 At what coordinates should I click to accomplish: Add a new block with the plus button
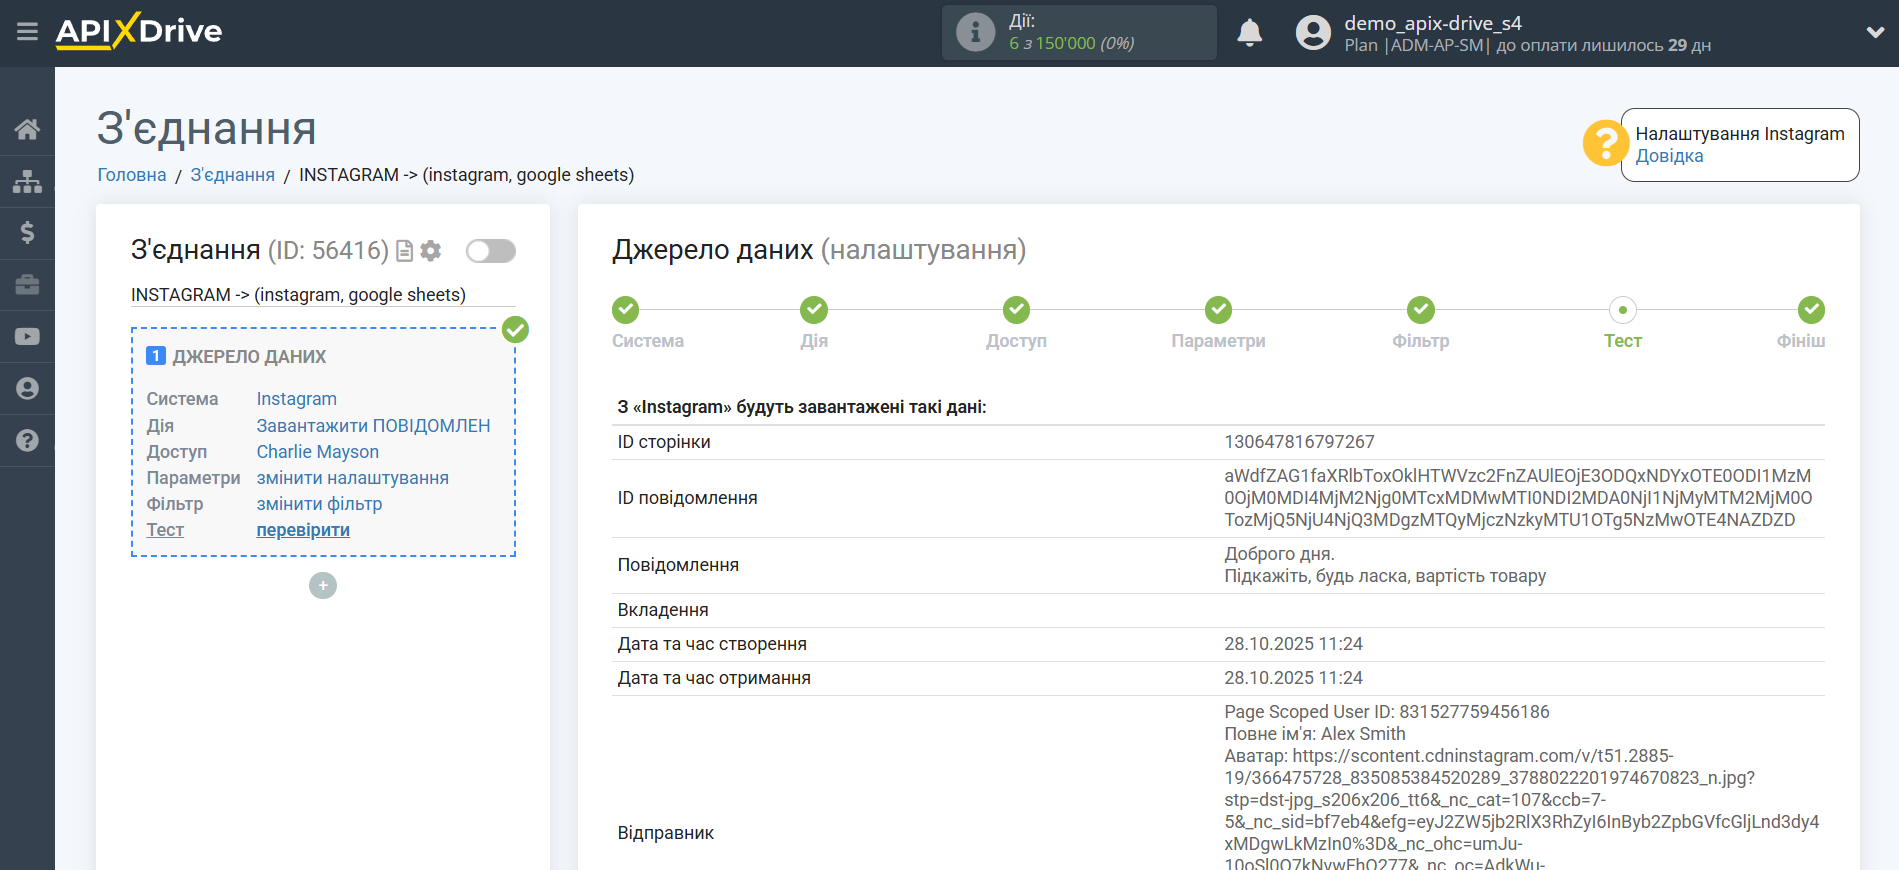click(322, 586)
